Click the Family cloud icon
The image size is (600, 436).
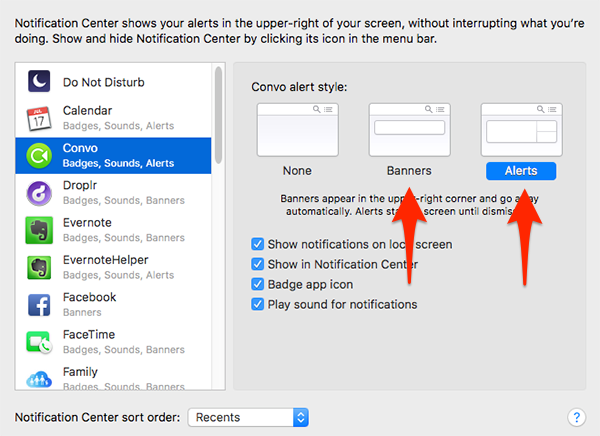[39, 378]
